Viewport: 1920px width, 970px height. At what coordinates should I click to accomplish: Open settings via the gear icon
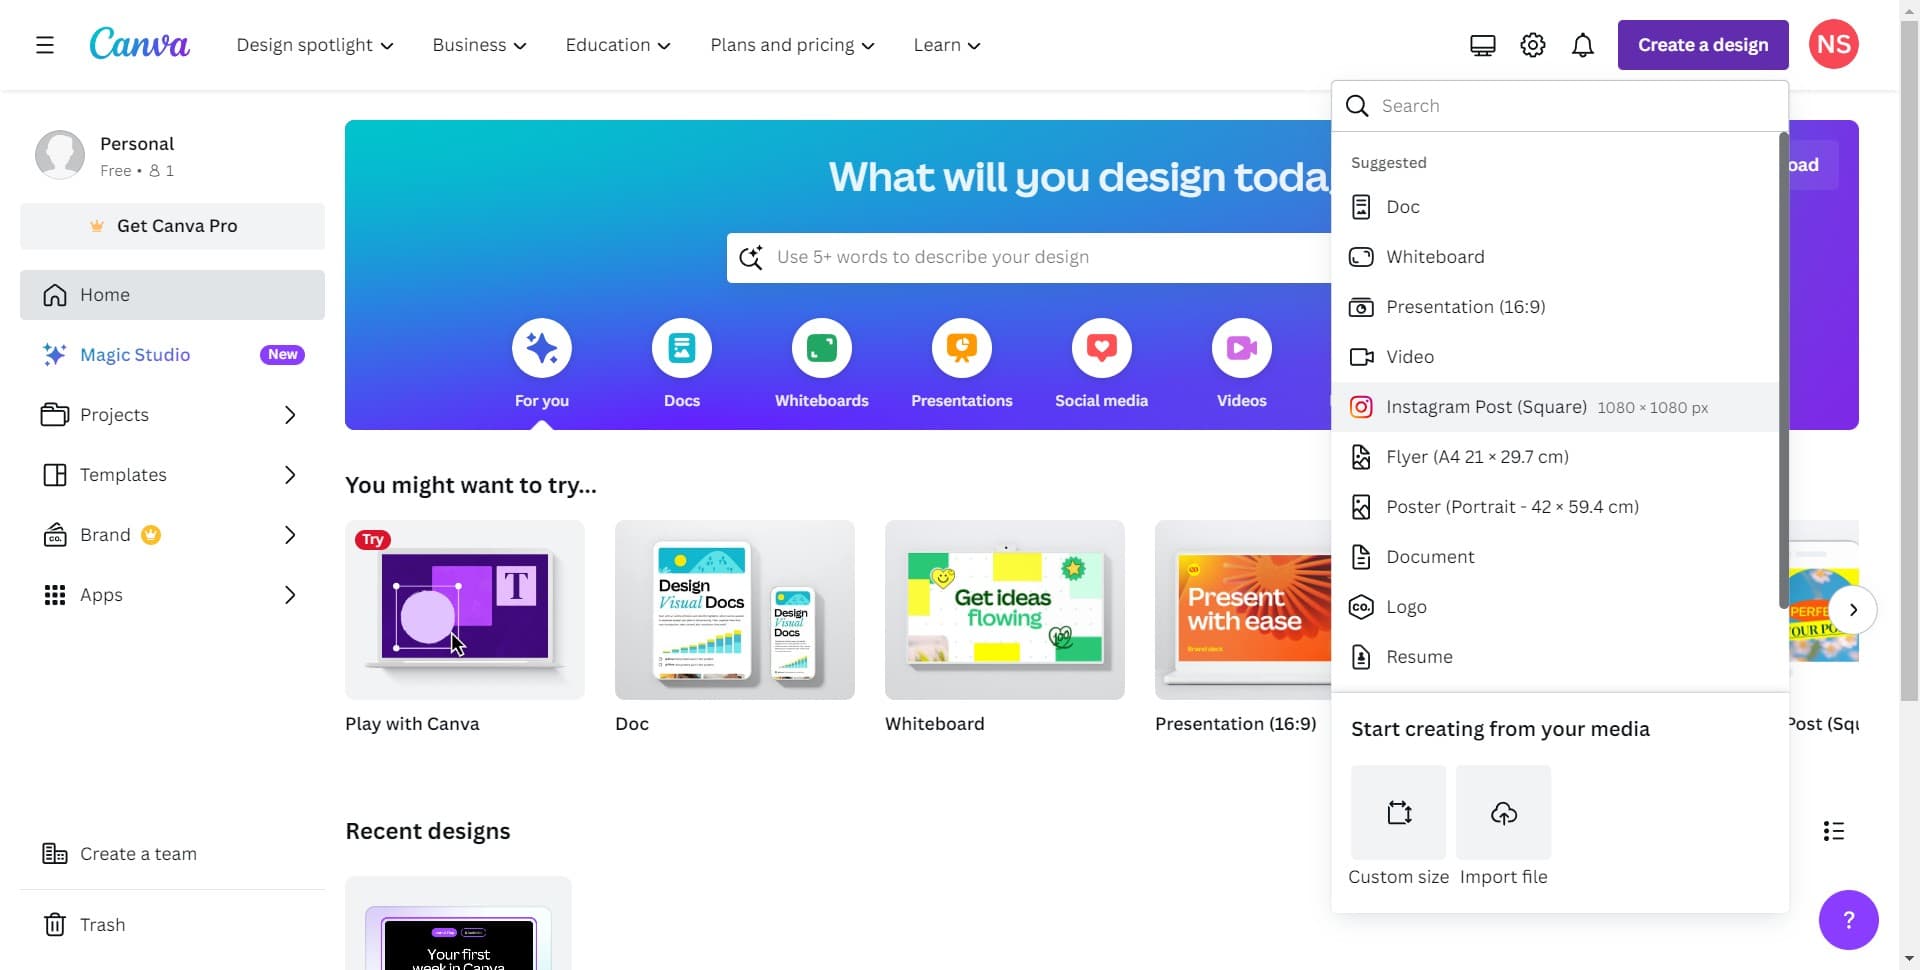tap(1532, 45)
